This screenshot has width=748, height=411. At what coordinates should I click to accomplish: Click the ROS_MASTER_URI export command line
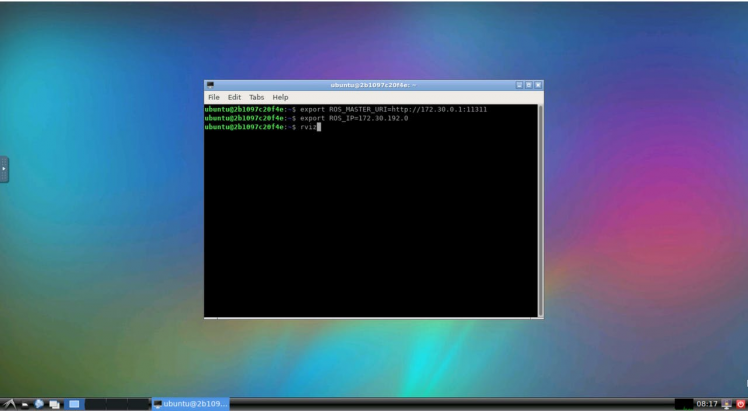[394, 110]
